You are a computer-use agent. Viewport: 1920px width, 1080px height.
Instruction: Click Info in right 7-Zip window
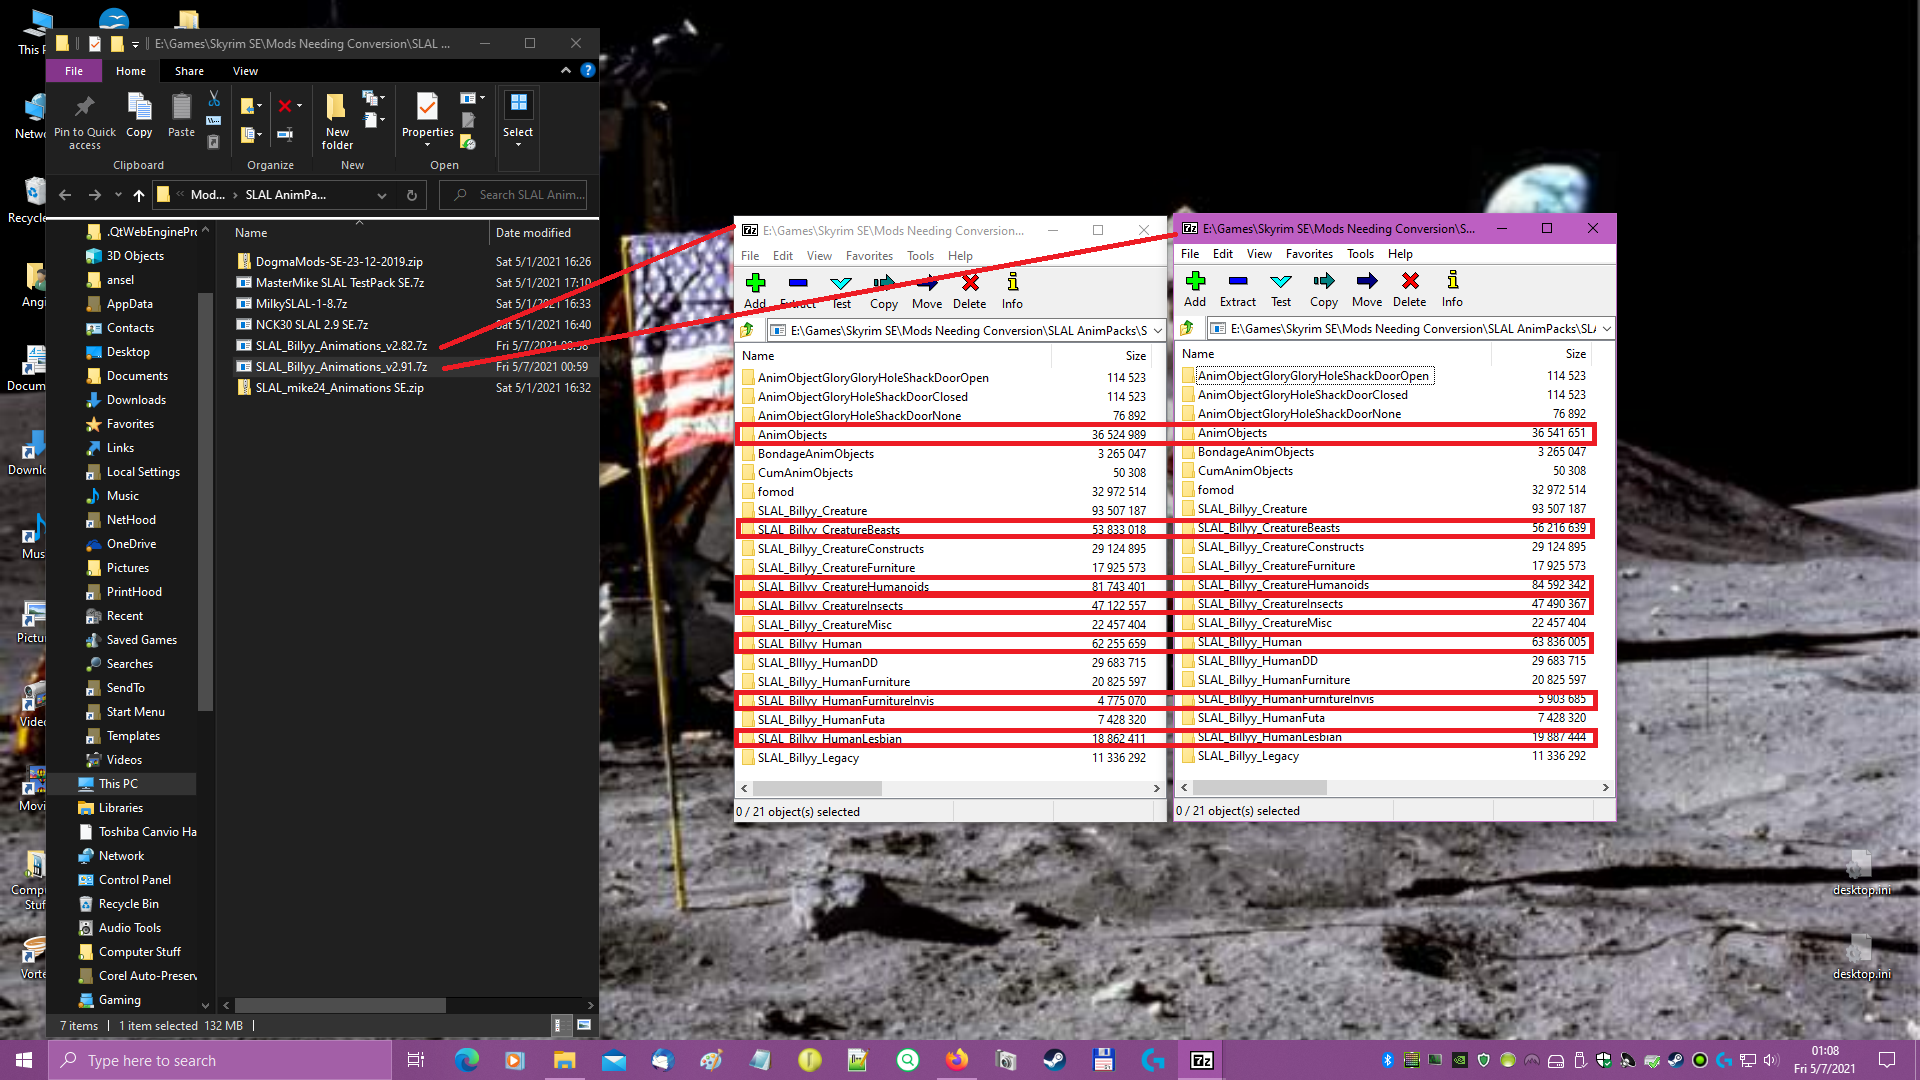1452,289
